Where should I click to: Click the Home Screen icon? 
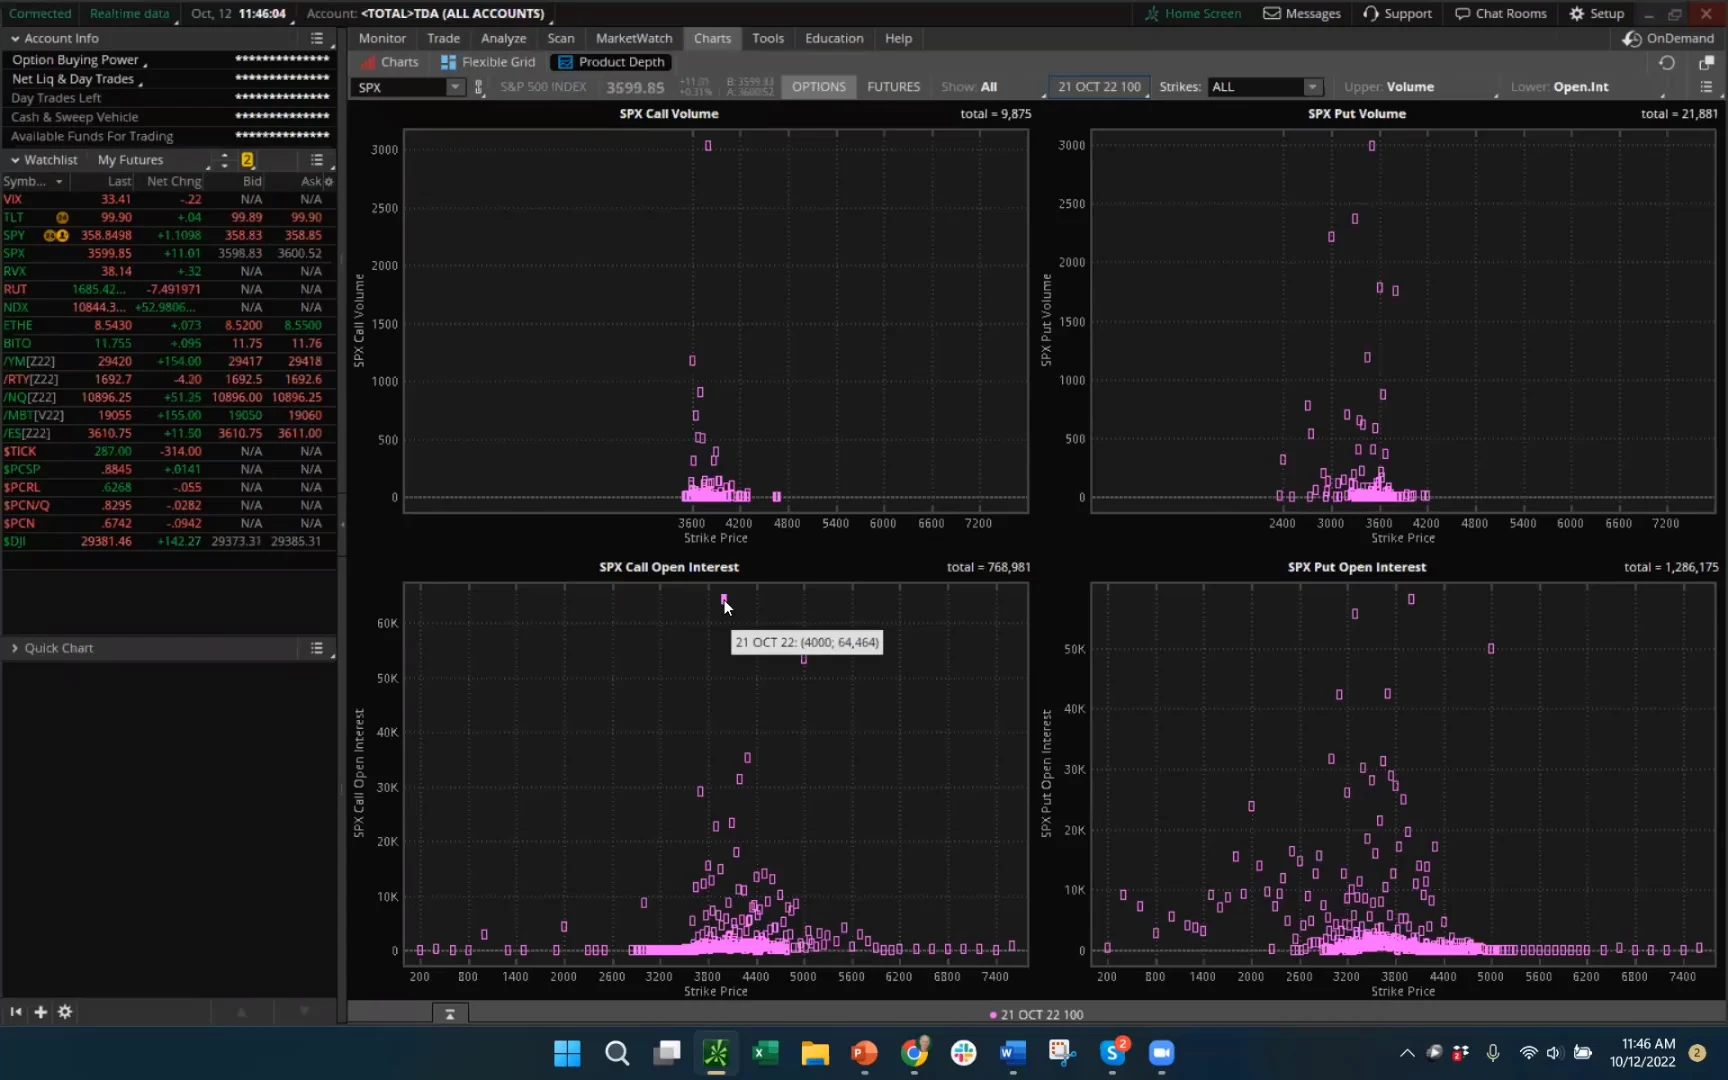(x=1152, y=13)
